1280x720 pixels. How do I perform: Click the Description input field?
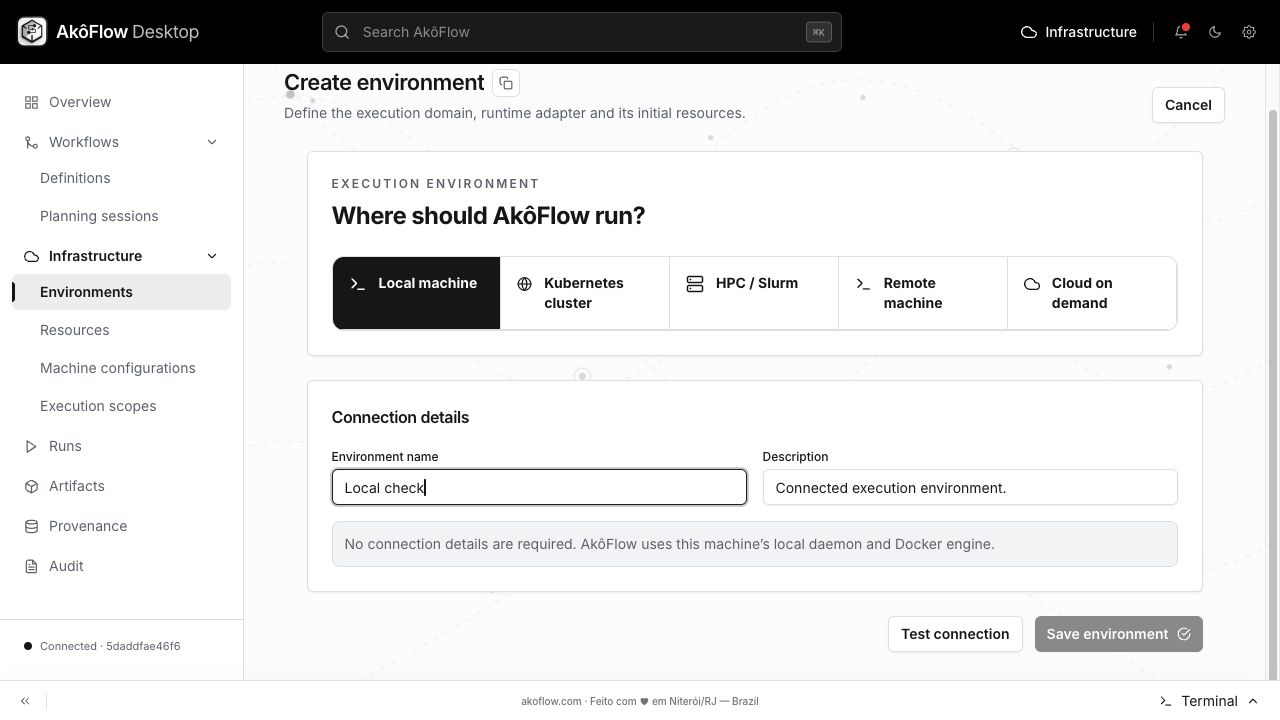click(970, 487)
